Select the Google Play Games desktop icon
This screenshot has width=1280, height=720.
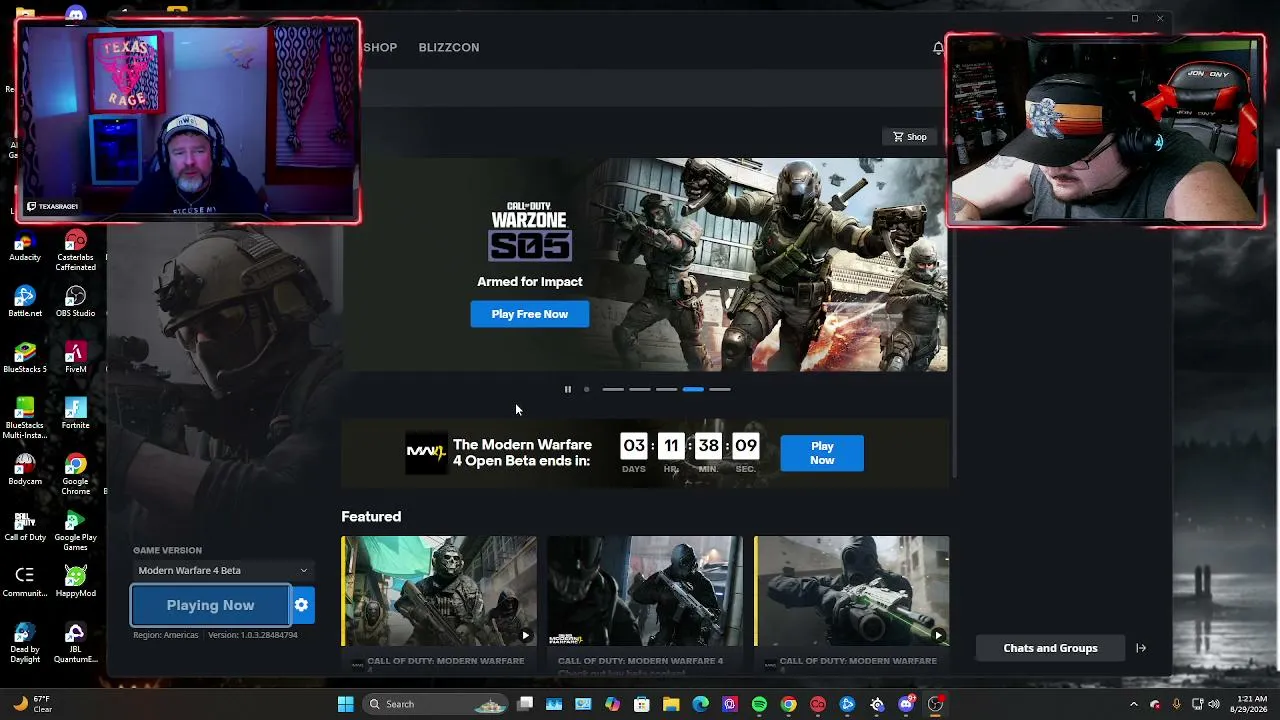pyautogui.click(x=75, y=530)
